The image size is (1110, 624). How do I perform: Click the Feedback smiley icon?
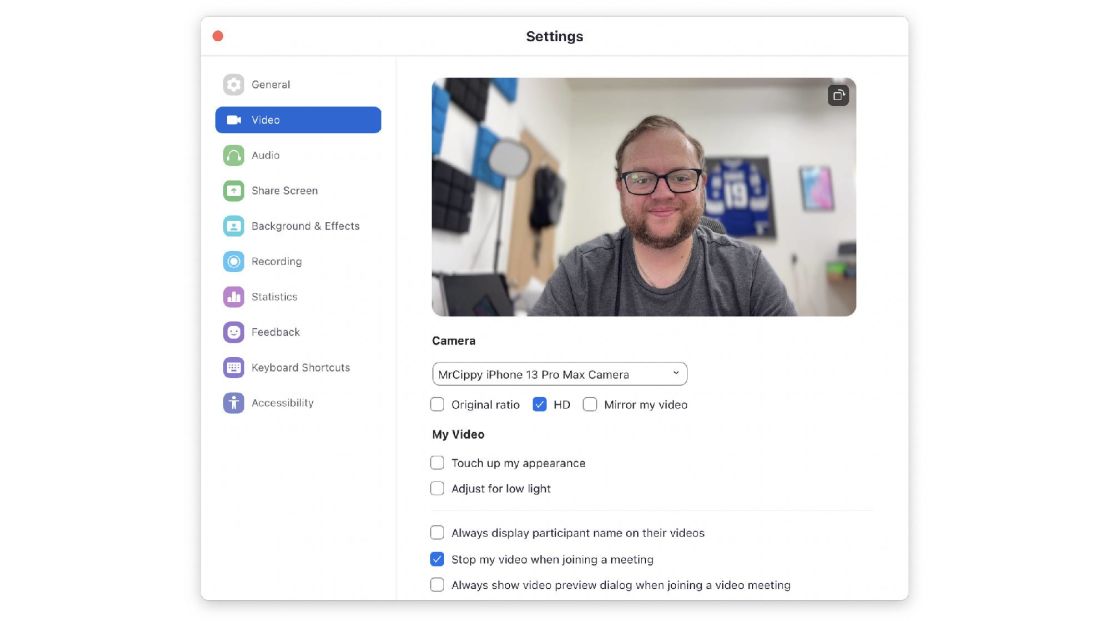[x=234, y=332]
